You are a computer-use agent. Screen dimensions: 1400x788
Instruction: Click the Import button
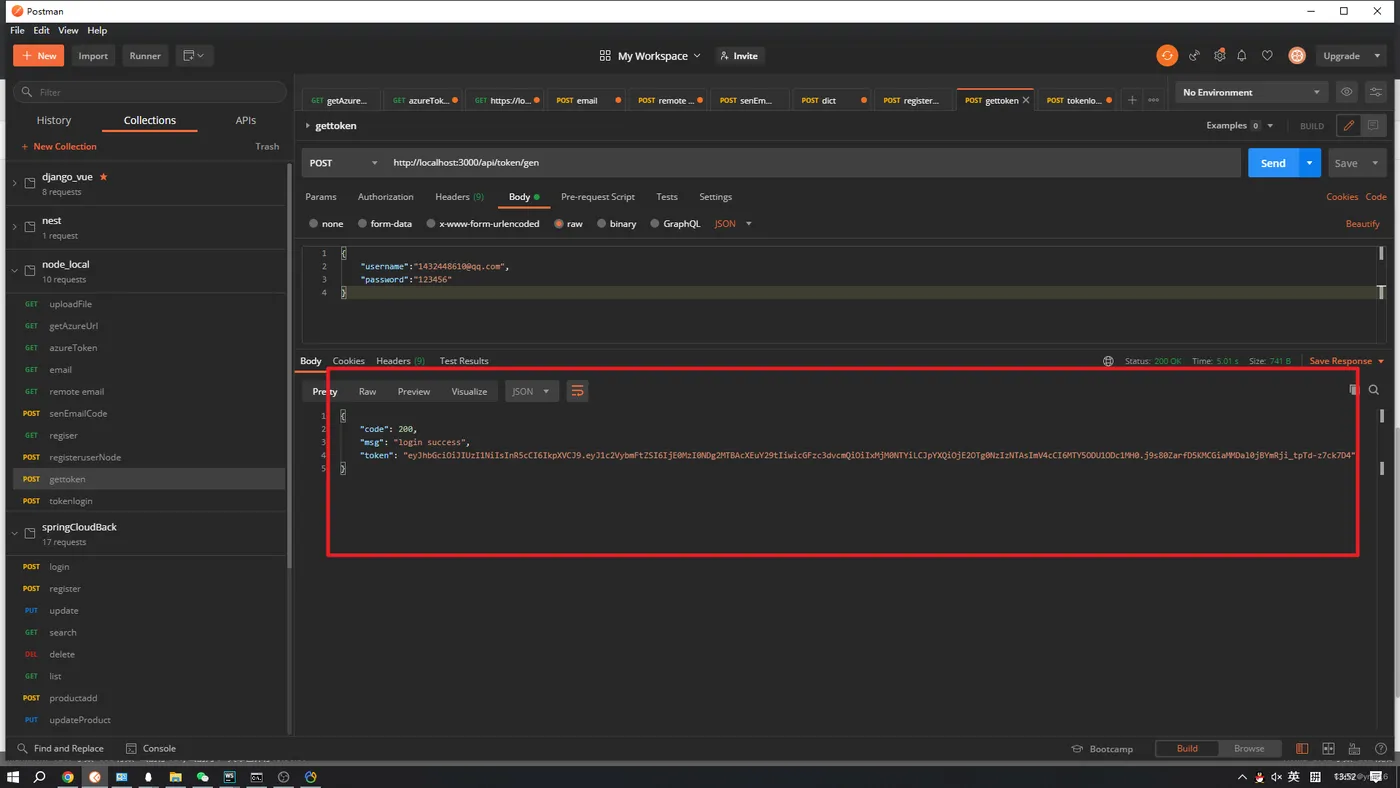(x=93, y=56)
